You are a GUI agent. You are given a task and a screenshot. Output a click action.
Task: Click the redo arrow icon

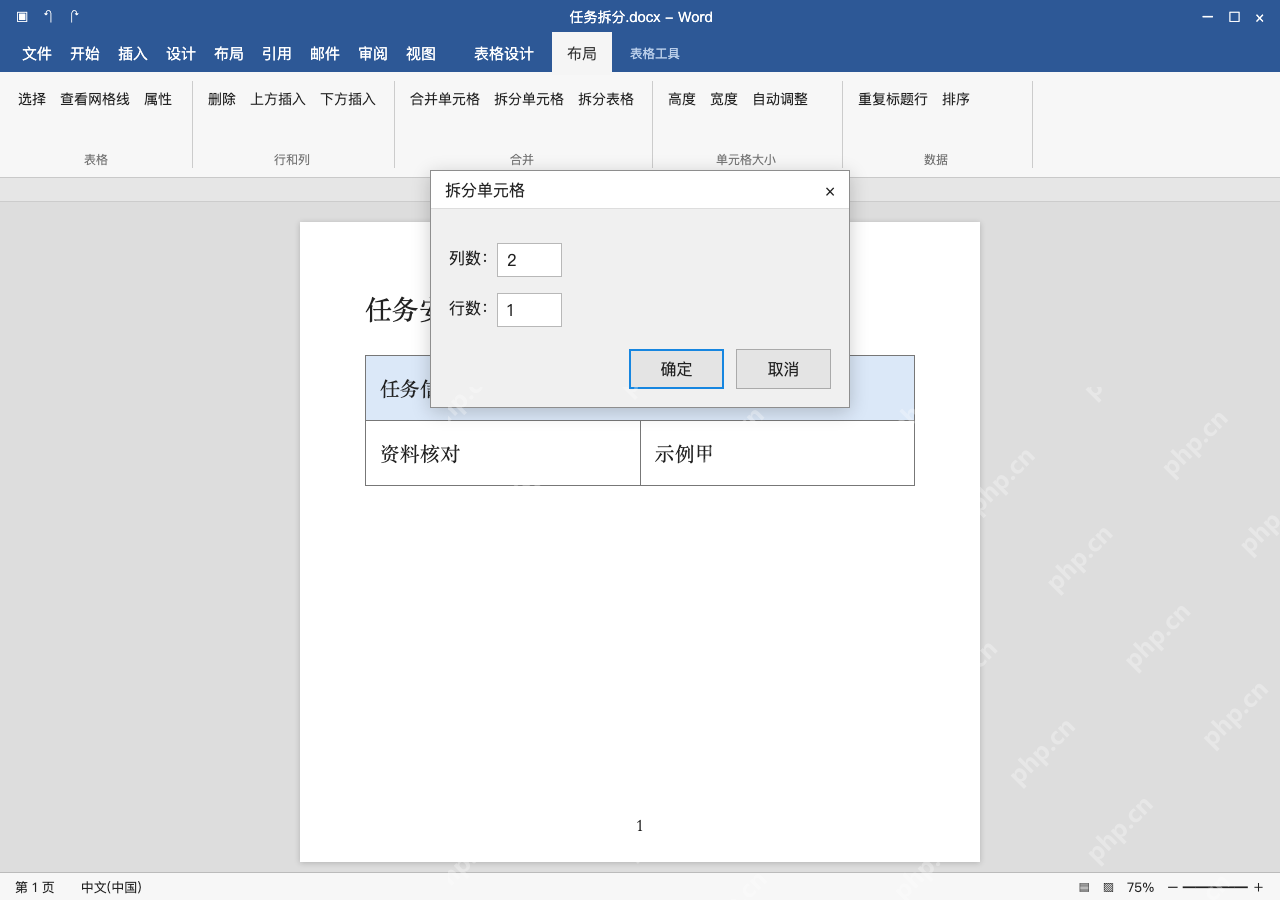74,16
